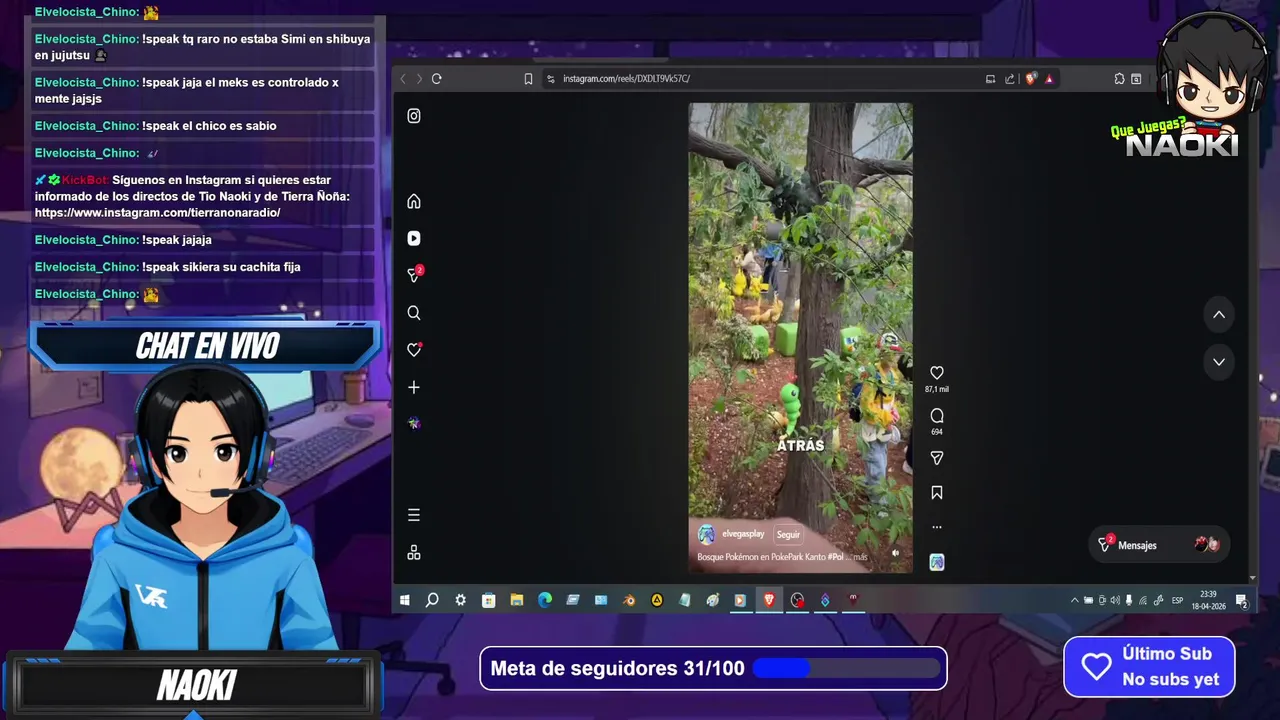Click ESP language indicator in tray
The width and height of the screenshot is (1280, 720).
coord(1177,600)
